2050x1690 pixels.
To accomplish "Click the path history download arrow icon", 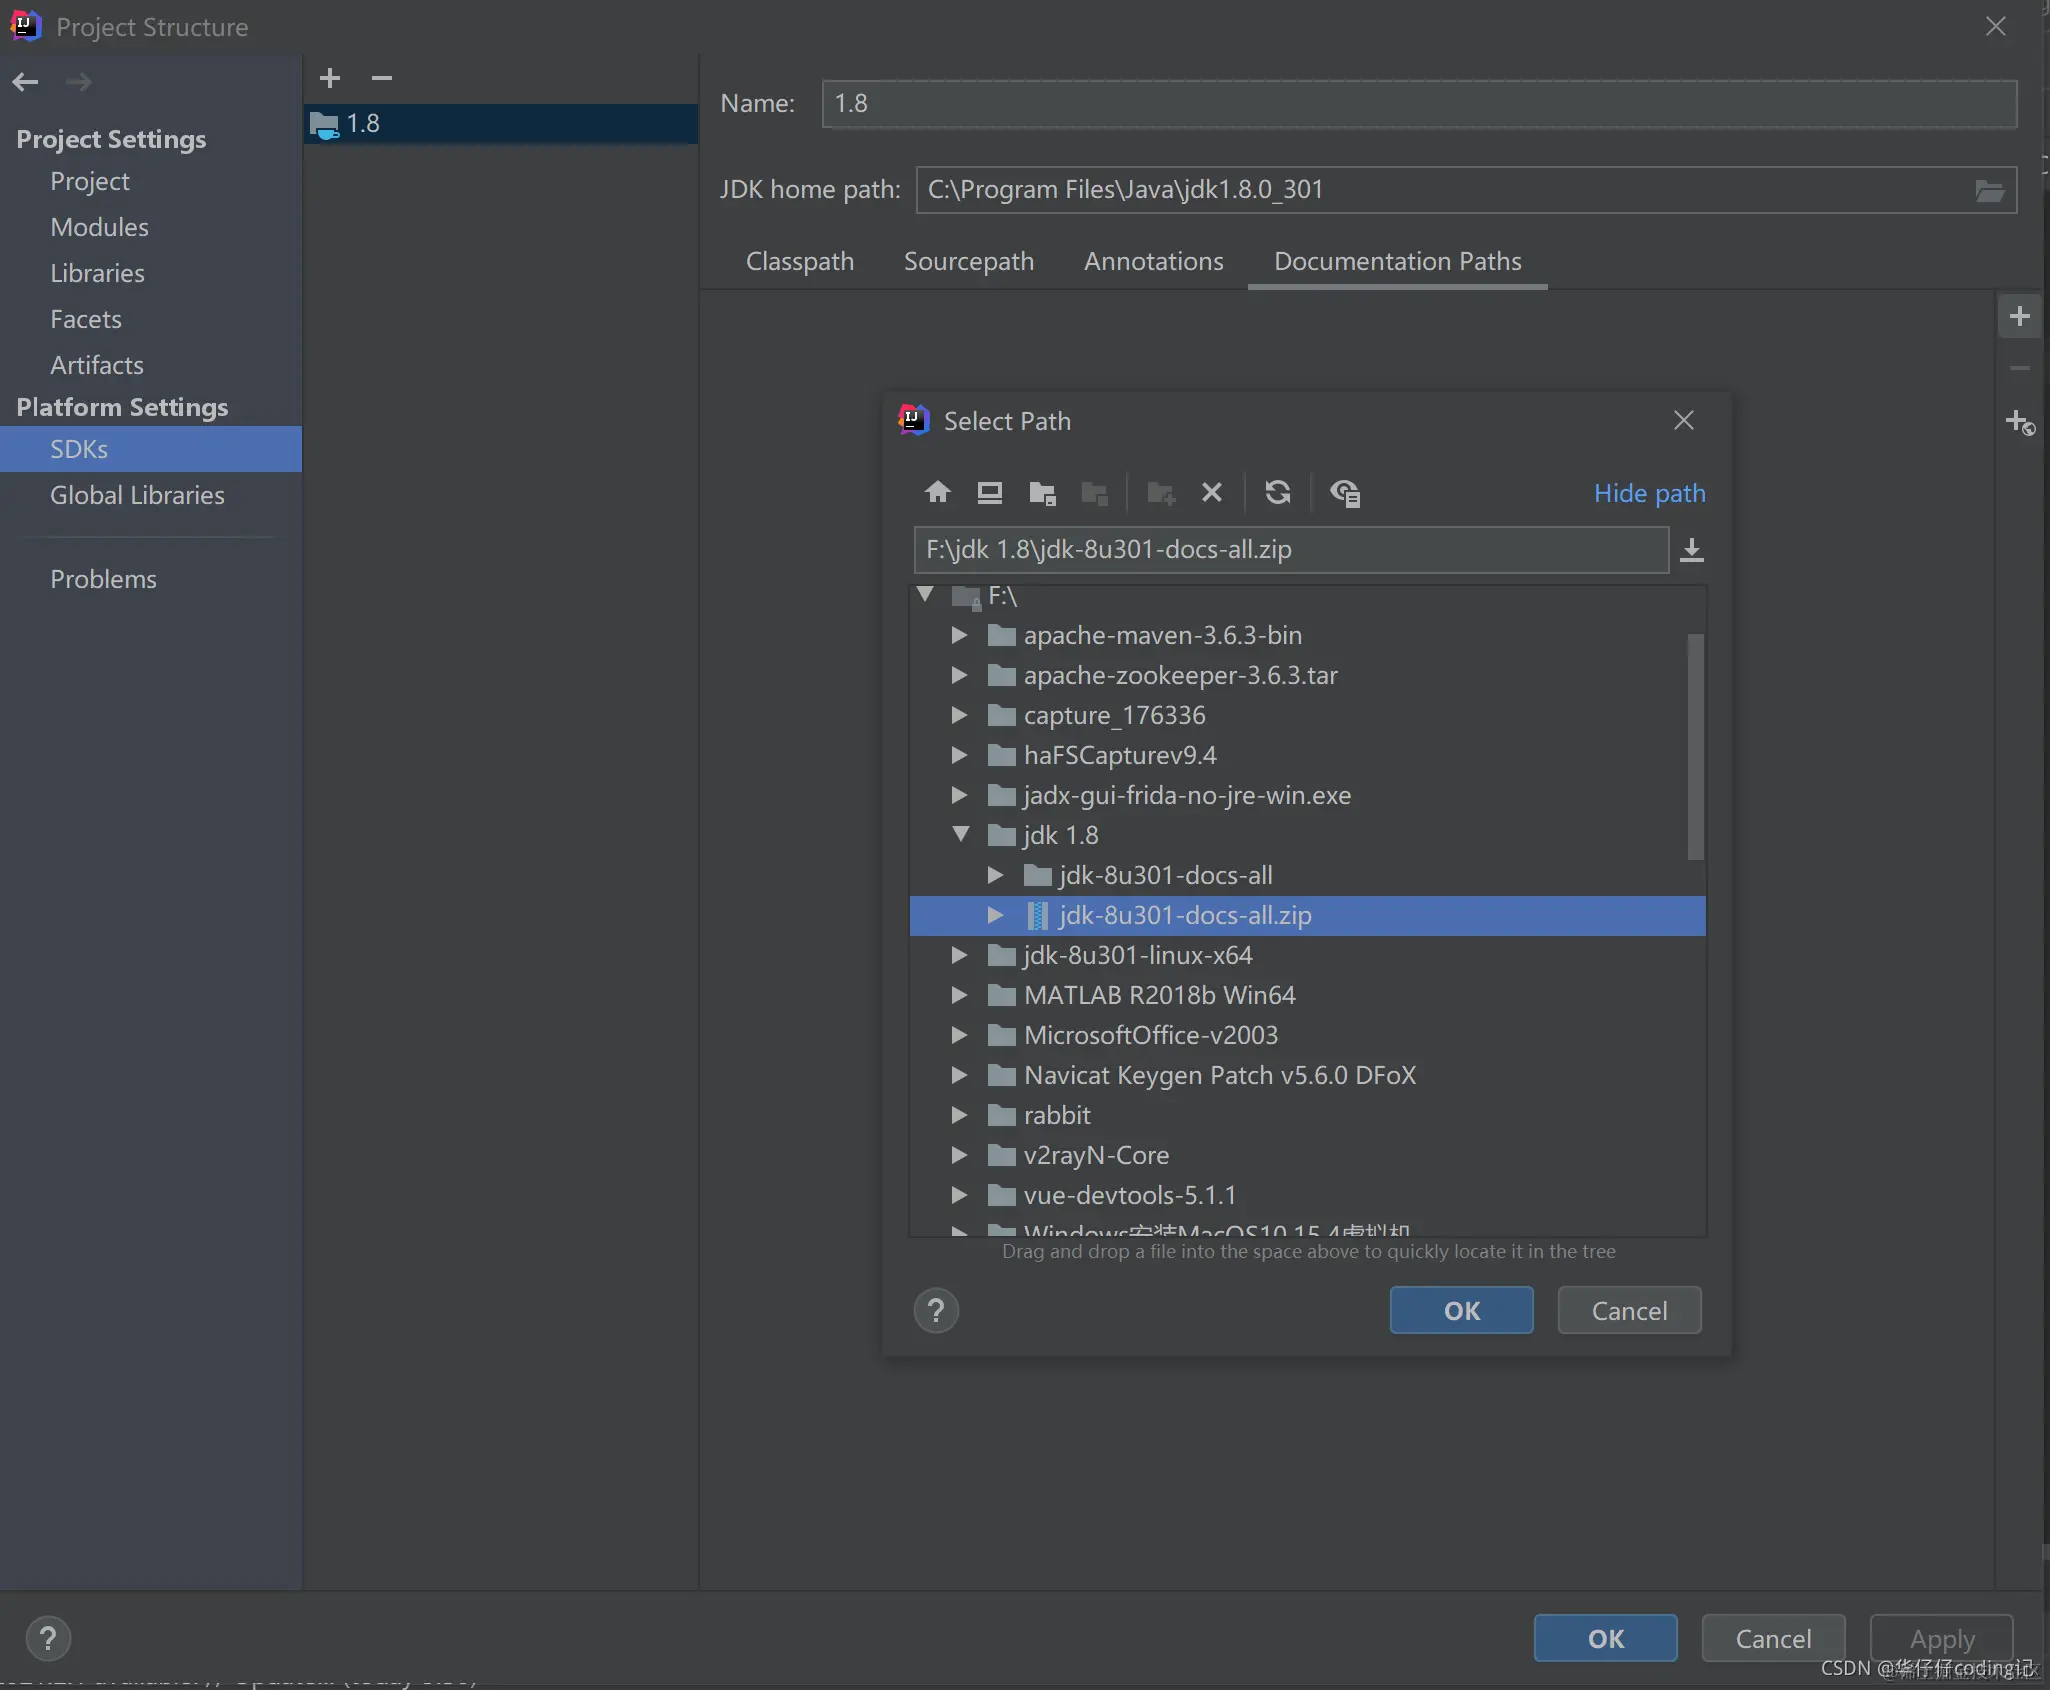I will click(x=1691, y=550).
